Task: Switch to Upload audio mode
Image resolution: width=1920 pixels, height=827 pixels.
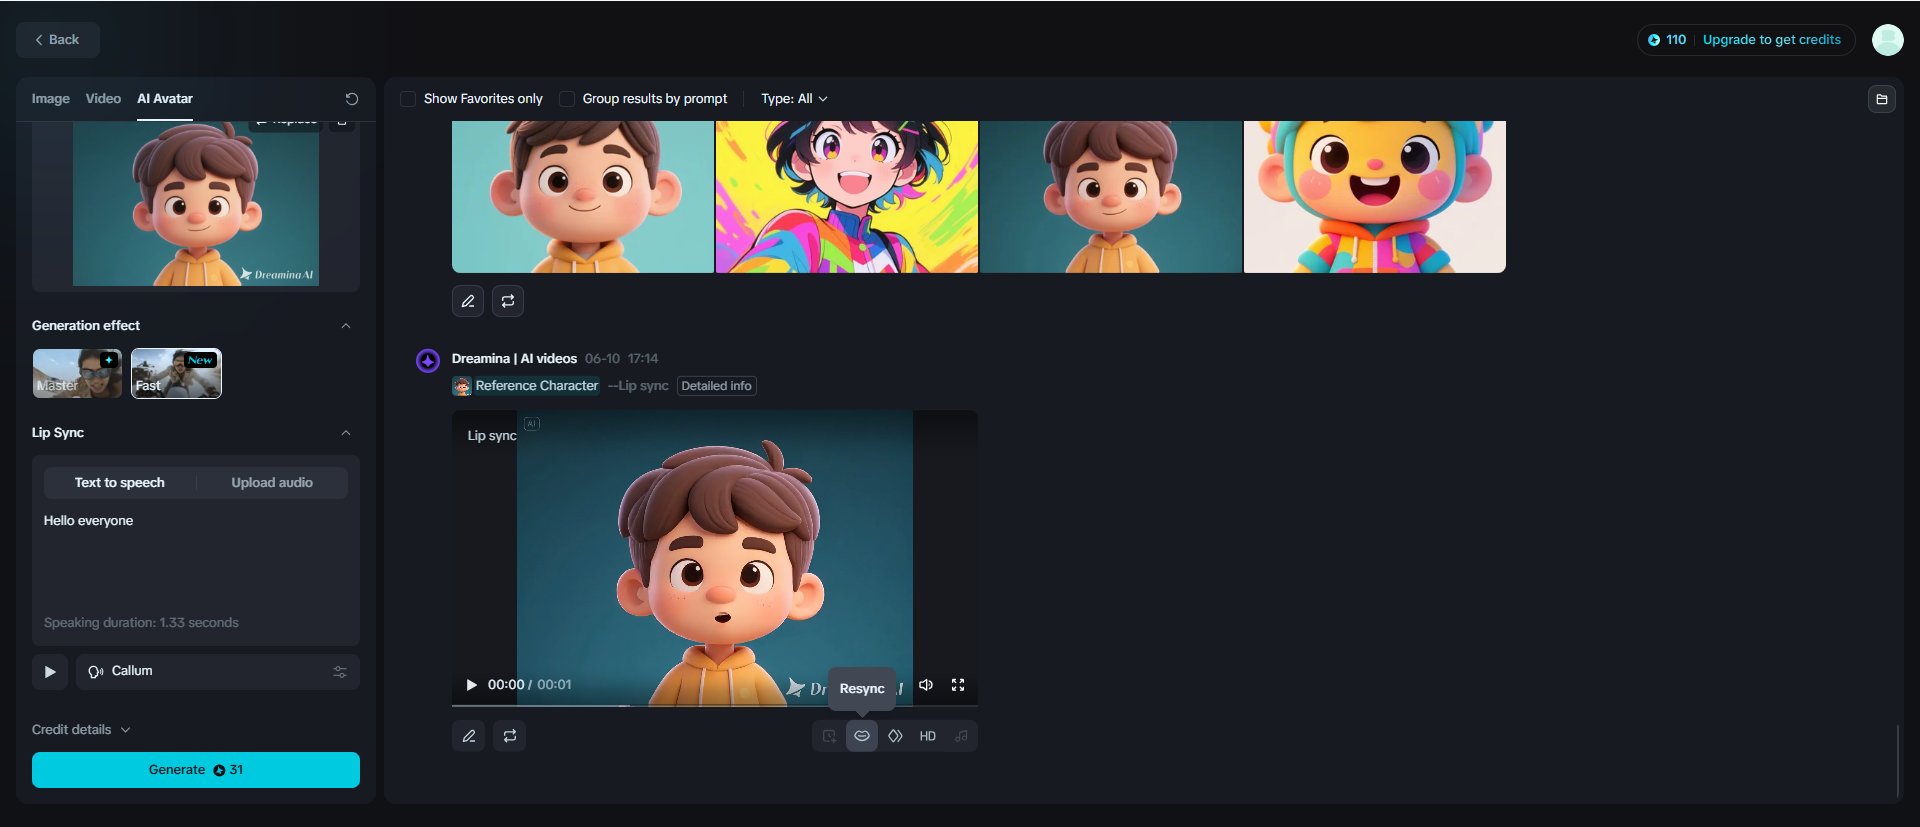Action: coord(272,483)
